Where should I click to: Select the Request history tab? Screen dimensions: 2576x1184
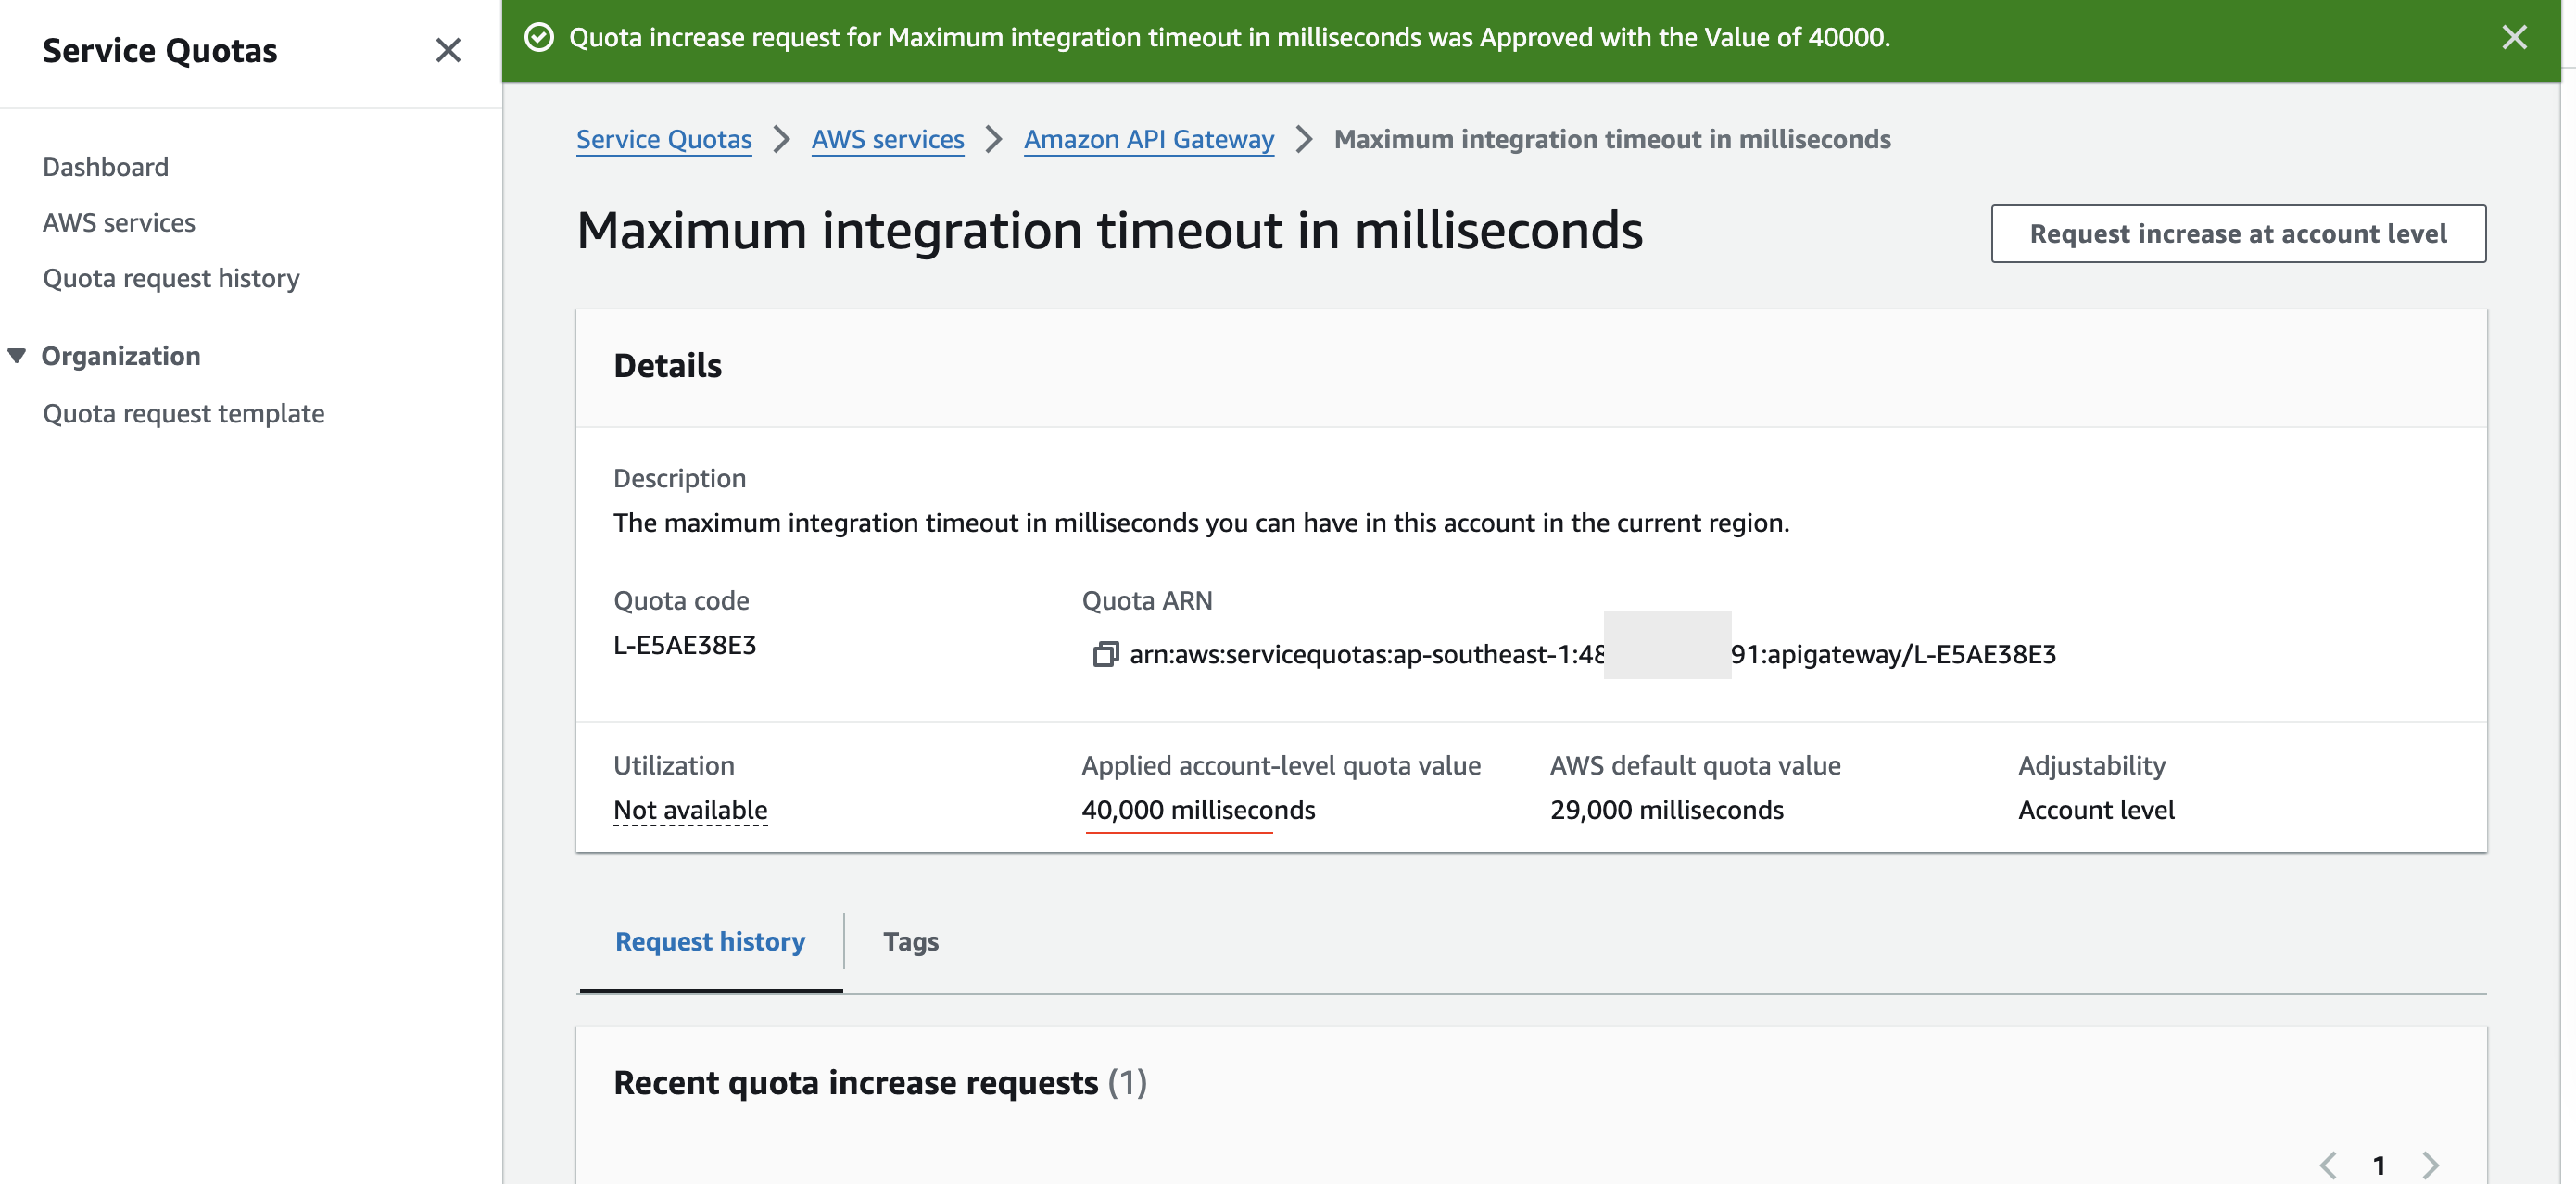pyautogui.click(x=709, y=941)
